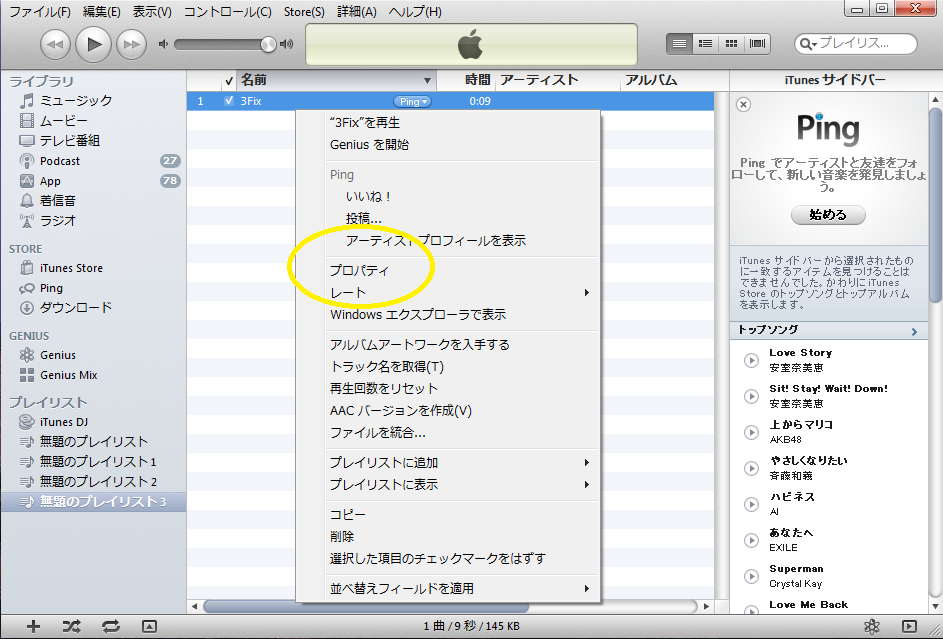Toggle the artwork viewer button

click(149, 626)
